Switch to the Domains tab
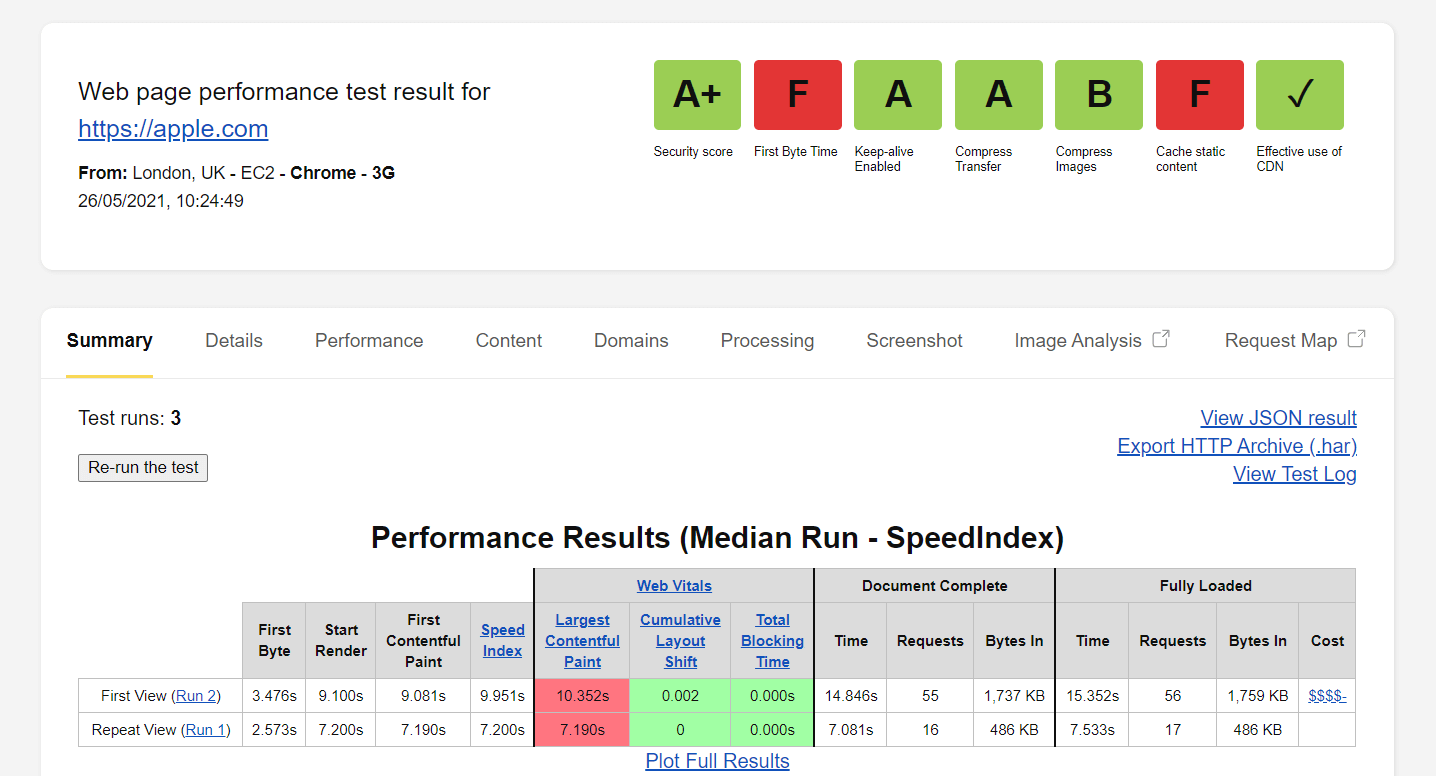This screenshot has width=1436, height=776. [x=631, y=340]
